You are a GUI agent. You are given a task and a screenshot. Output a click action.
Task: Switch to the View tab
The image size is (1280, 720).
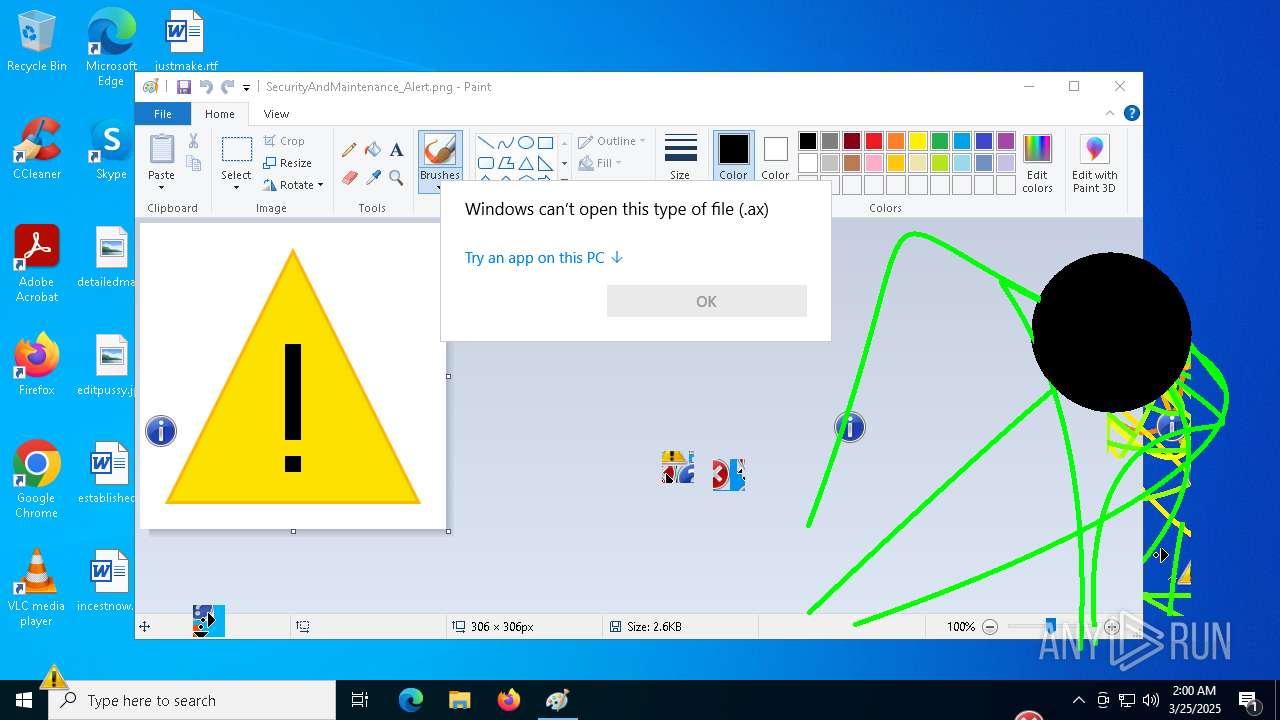coord(276,114)
